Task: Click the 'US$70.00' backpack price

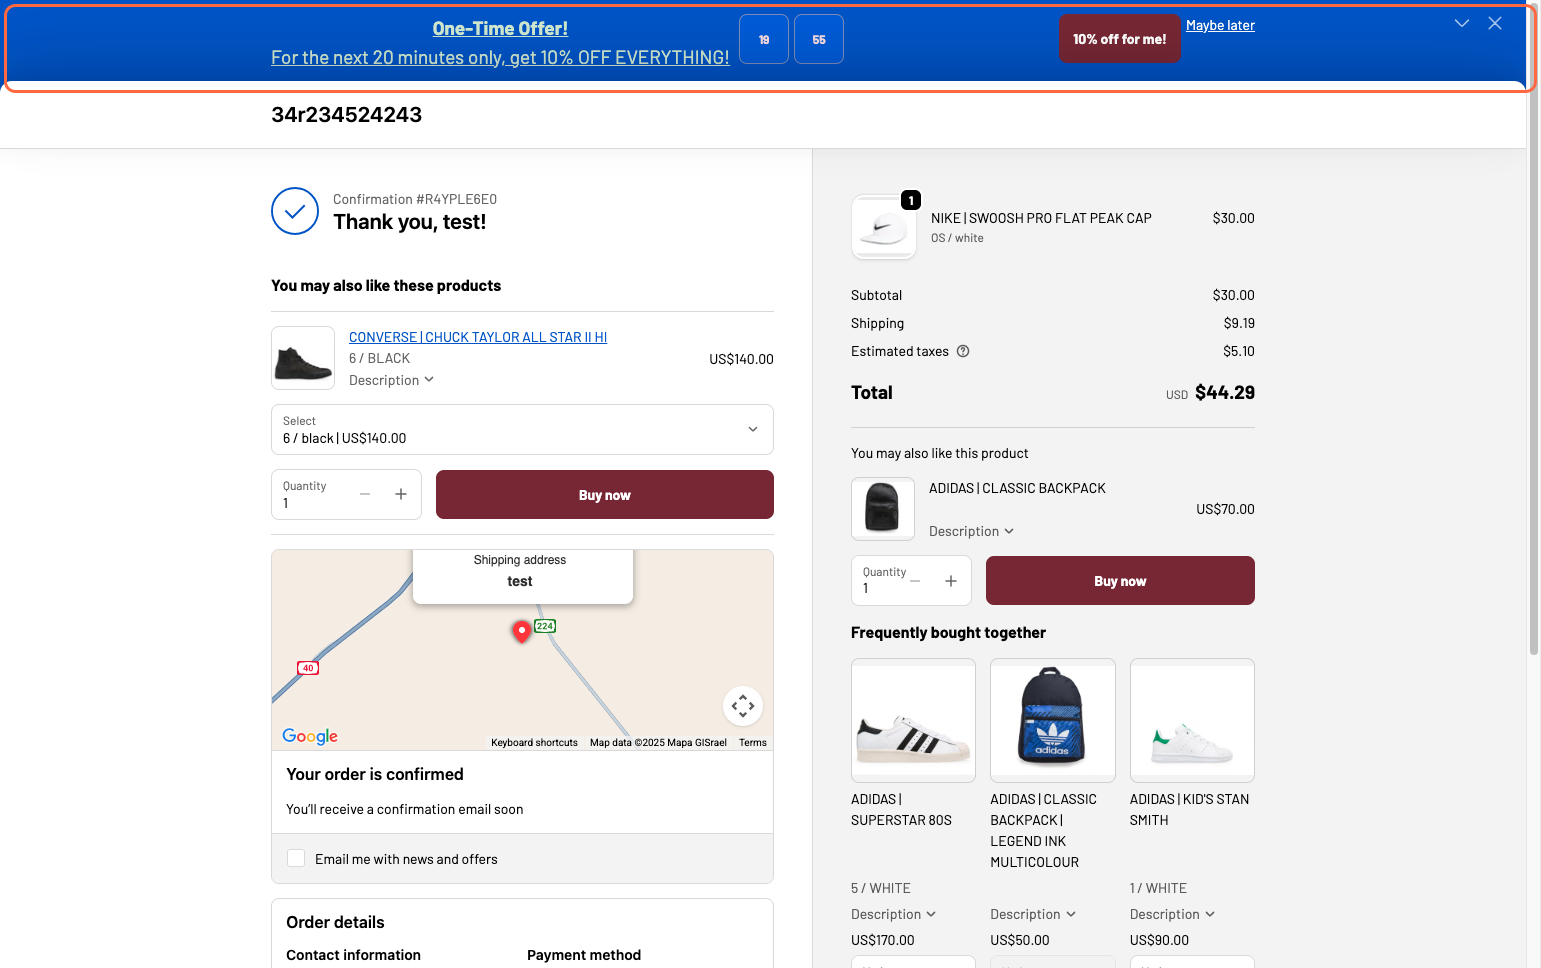Action: coord(1225,509)
